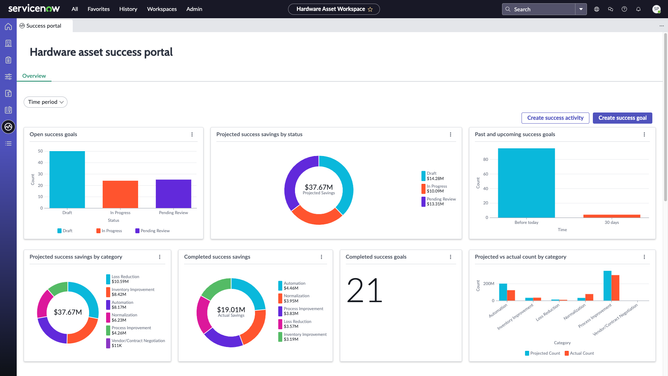
Task: Open the options menu for Projected success savings by status
Action: point(450,135)
